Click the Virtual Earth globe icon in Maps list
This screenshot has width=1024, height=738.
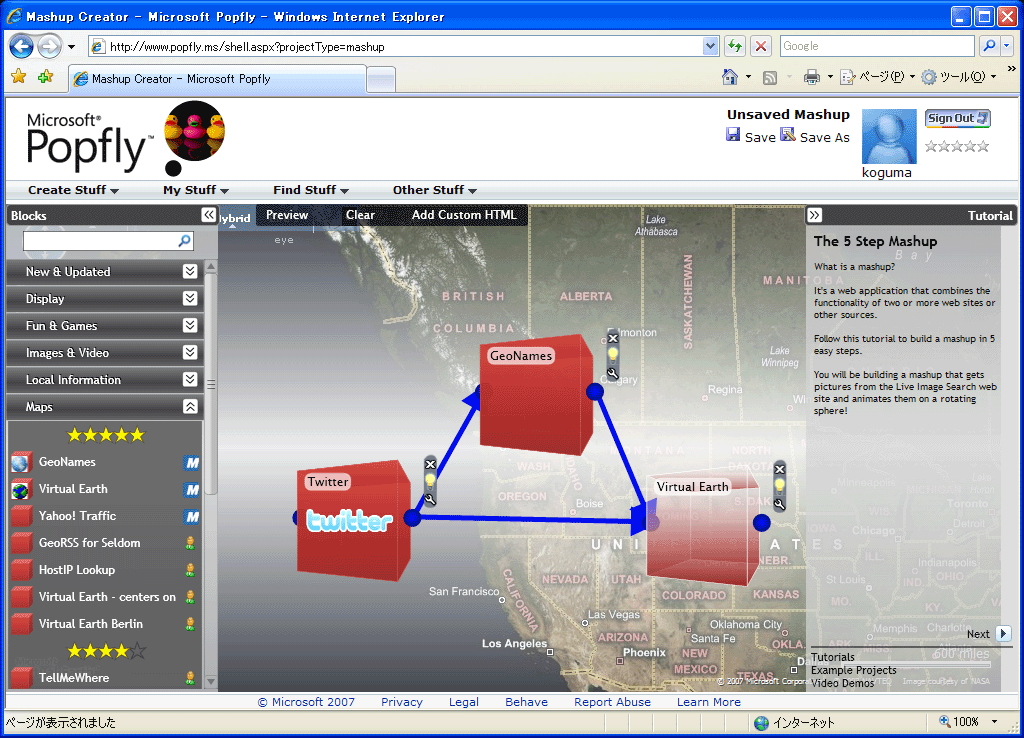pos(21,489)
